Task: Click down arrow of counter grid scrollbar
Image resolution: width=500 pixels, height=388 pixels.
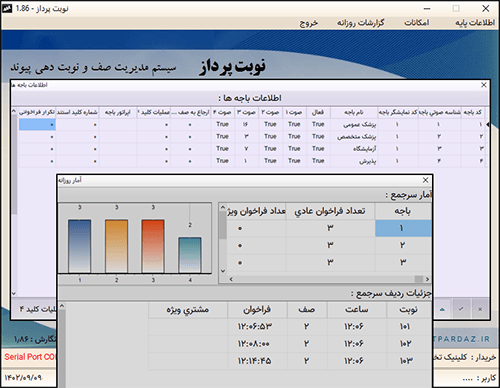Action: click(14, 293)
